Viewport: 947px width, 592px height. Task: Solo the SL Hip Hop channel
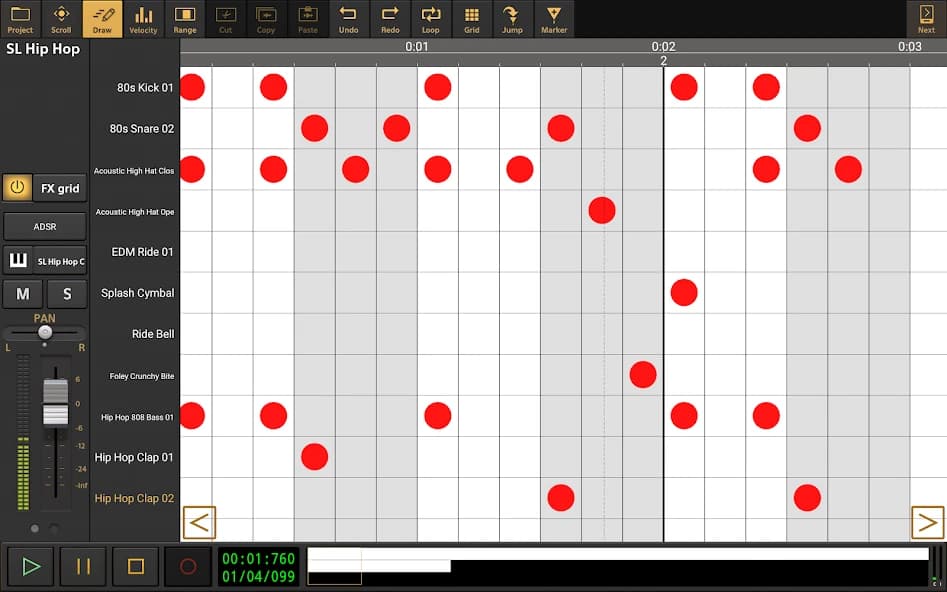(66, 293)
